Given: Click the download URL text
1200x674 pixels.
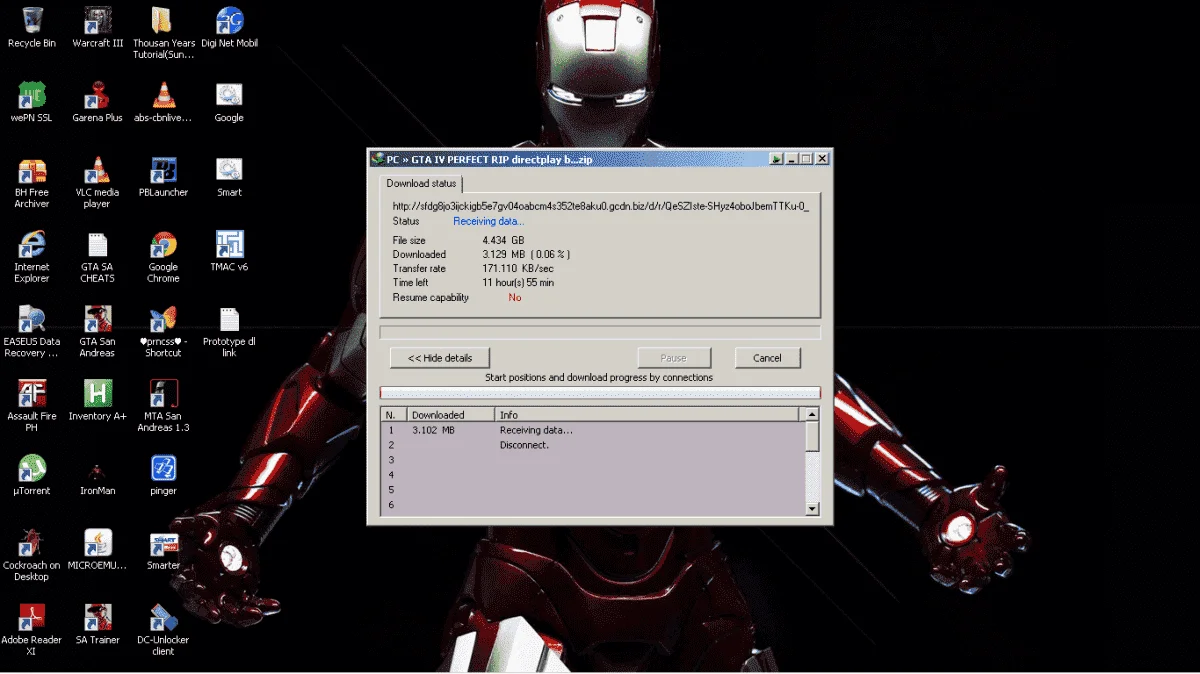Looking at the screenshot, I should pos(601,206).
